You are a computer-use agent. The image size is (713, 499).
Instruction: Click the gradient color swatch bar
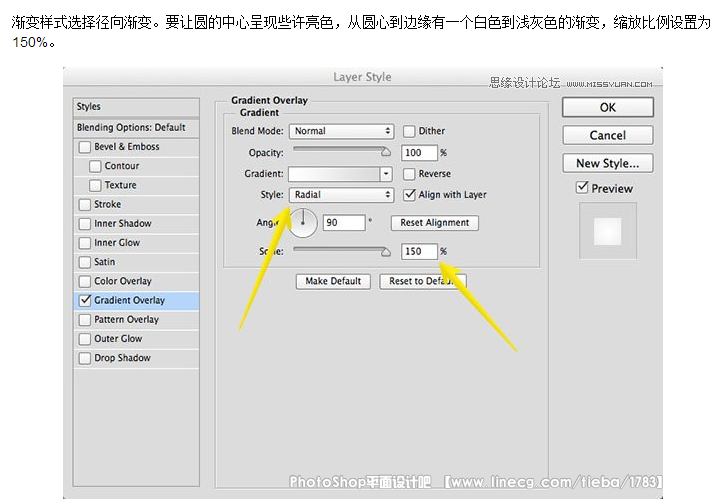[334, 174]
